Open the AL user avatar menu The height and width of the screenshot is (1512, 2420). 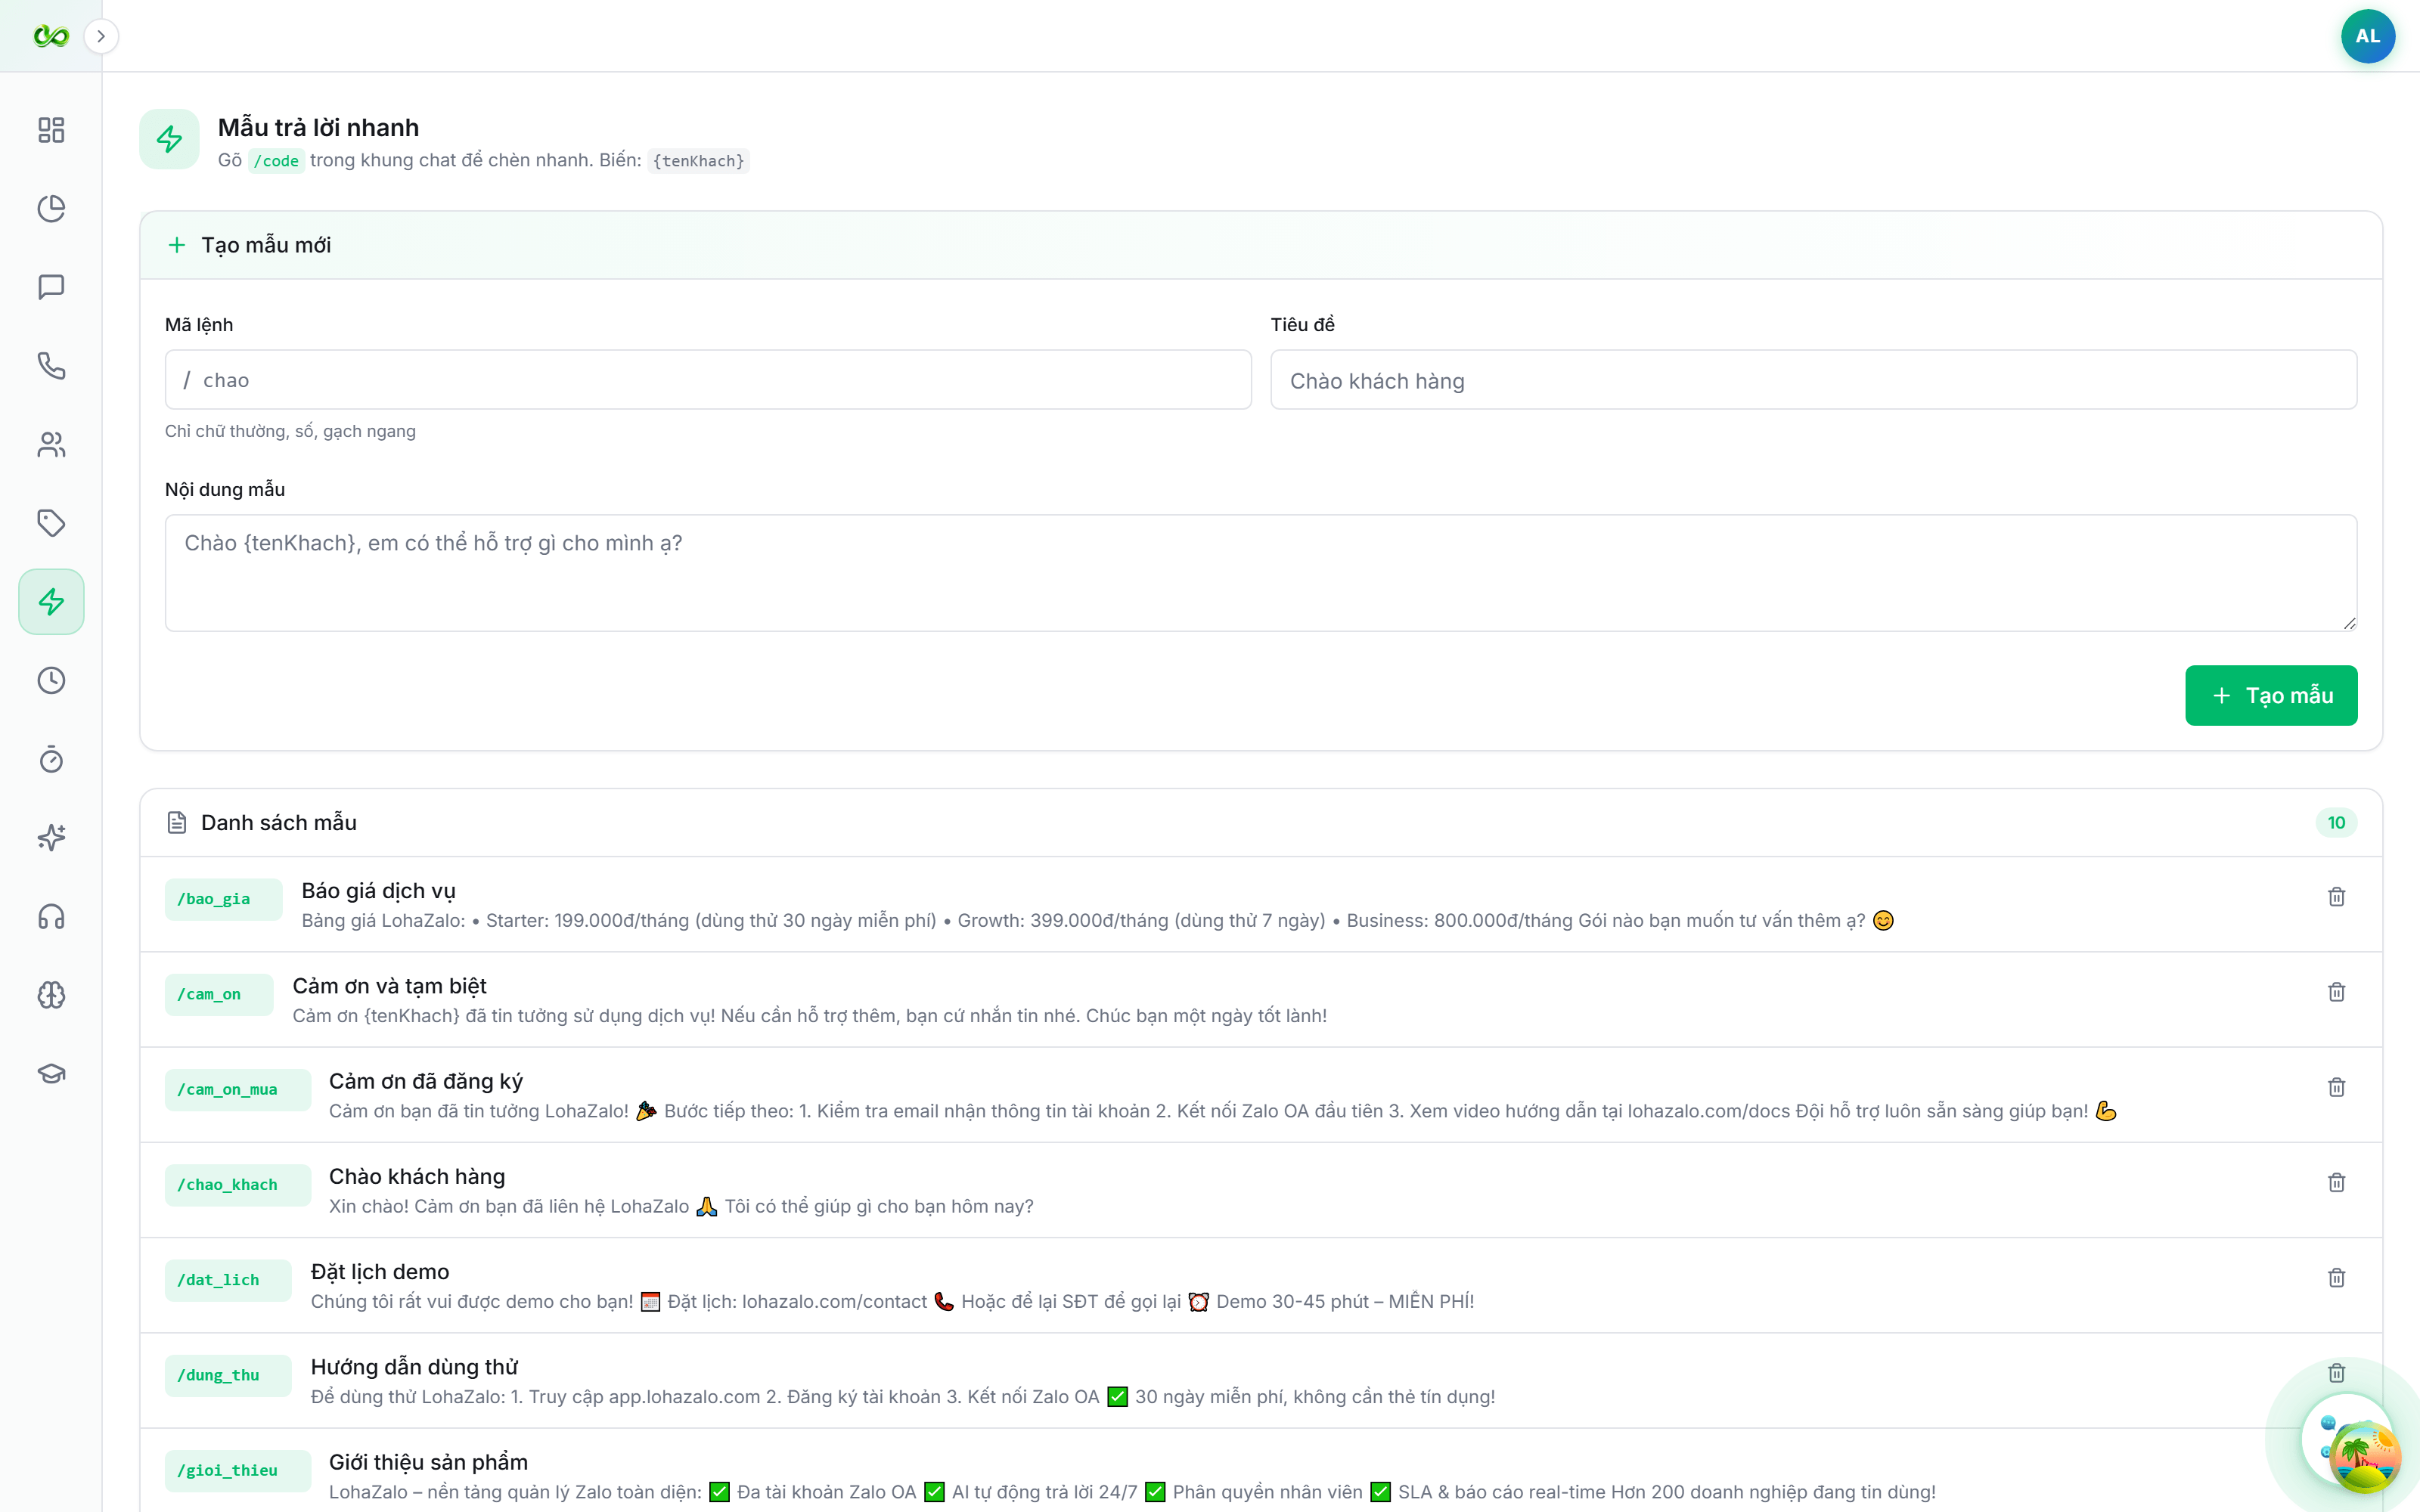[2367, 36]
